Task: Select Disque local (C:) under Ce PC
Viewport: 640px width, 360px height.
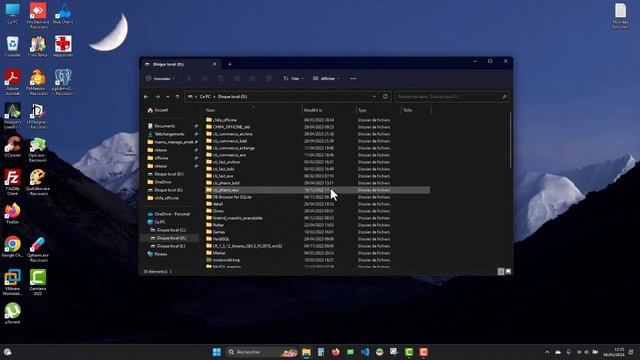Action: [170, 230]
